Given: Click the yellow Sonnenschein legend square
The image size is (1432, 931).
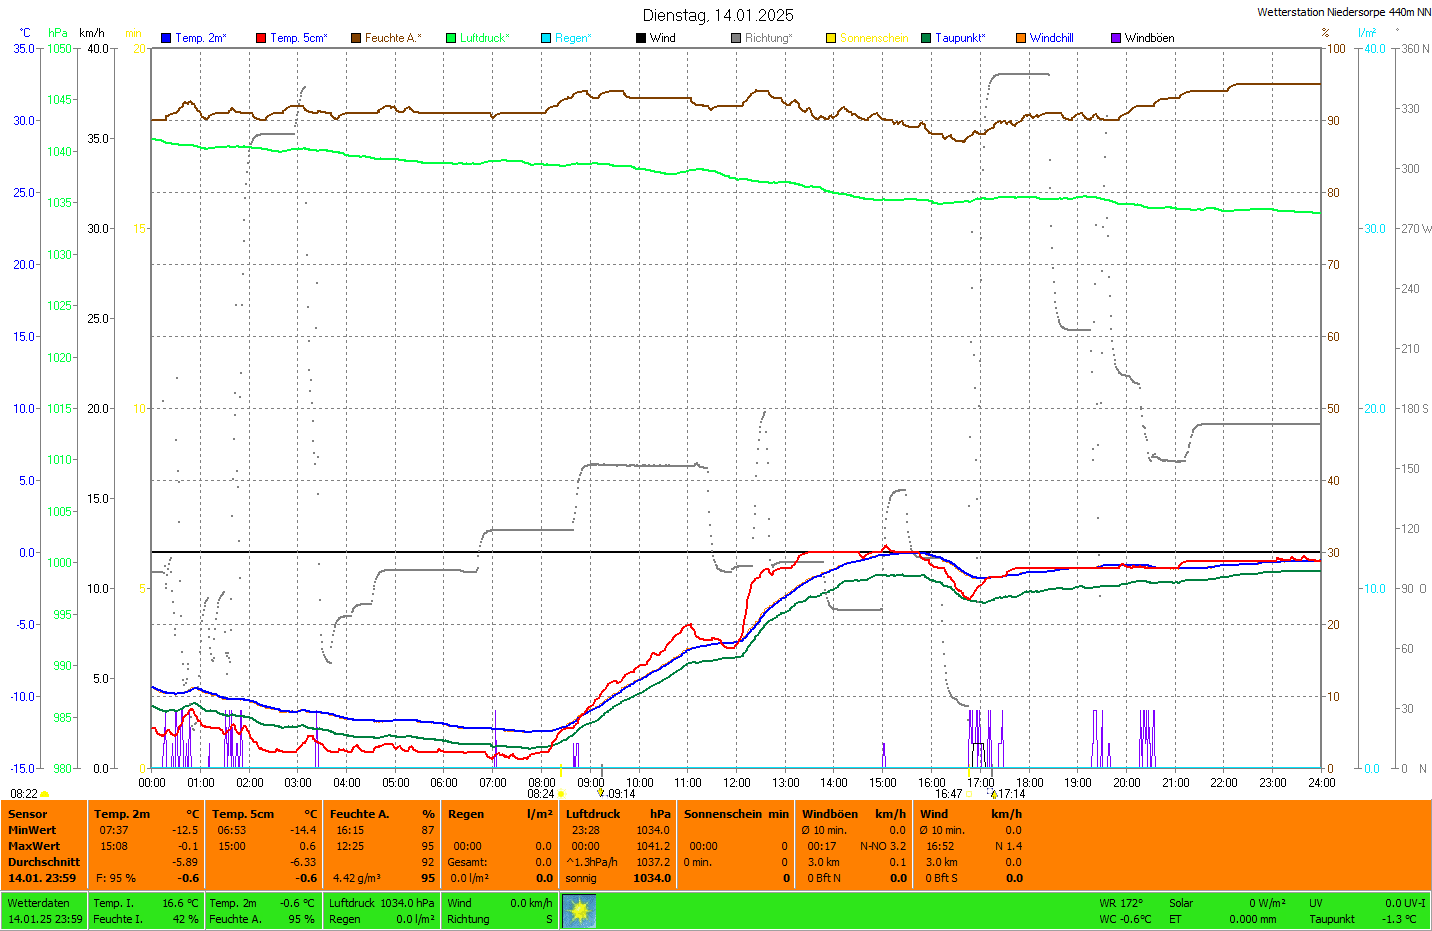Looking at the screenshot, I should coord(831,38).
